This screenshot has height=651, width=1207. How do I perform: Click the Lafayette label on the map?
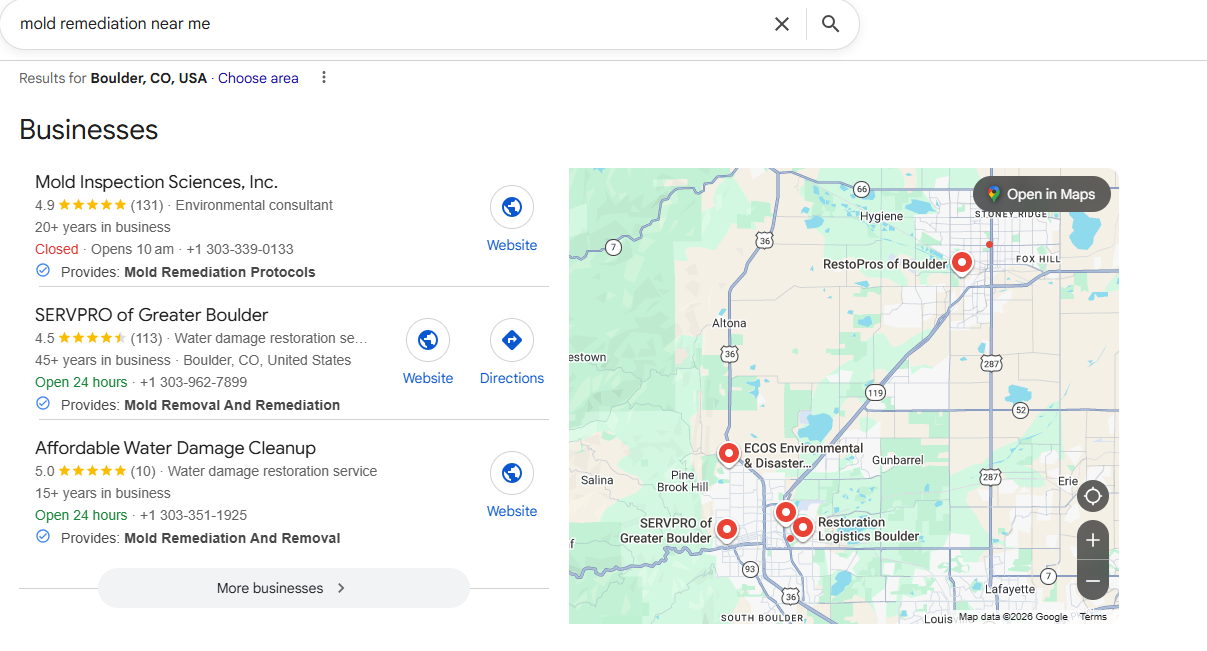click(x=1010, y=589)
